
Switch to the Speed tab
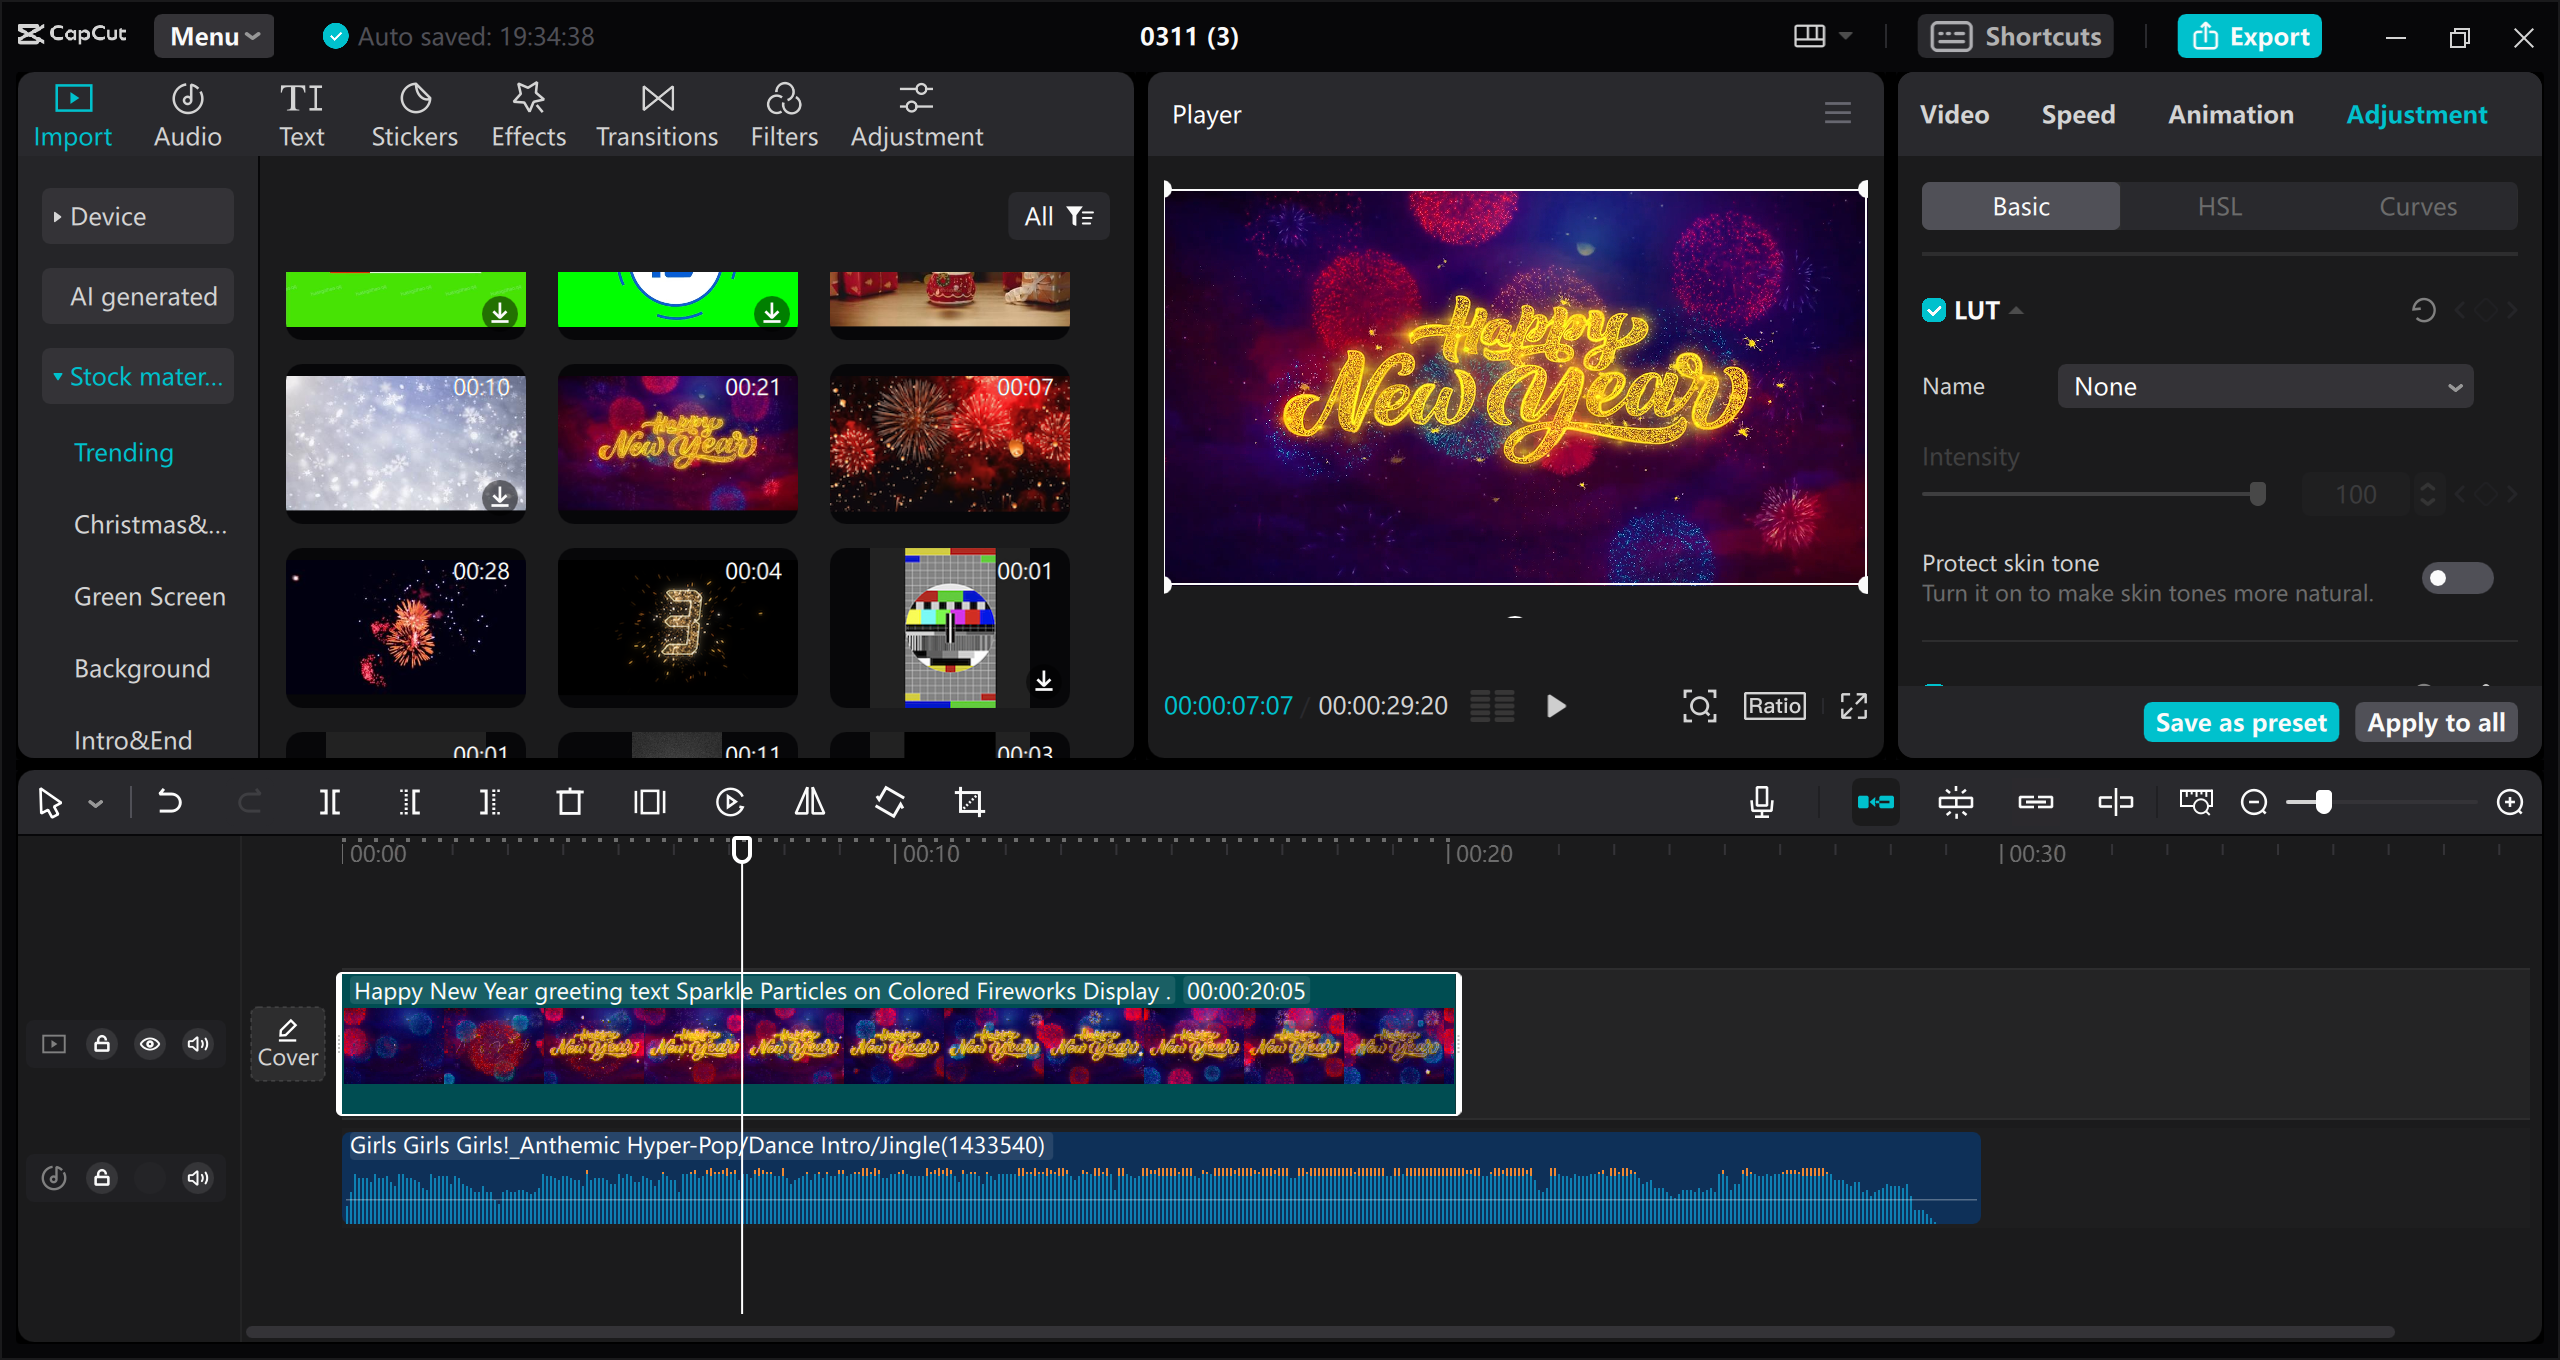pos(2077,113)
